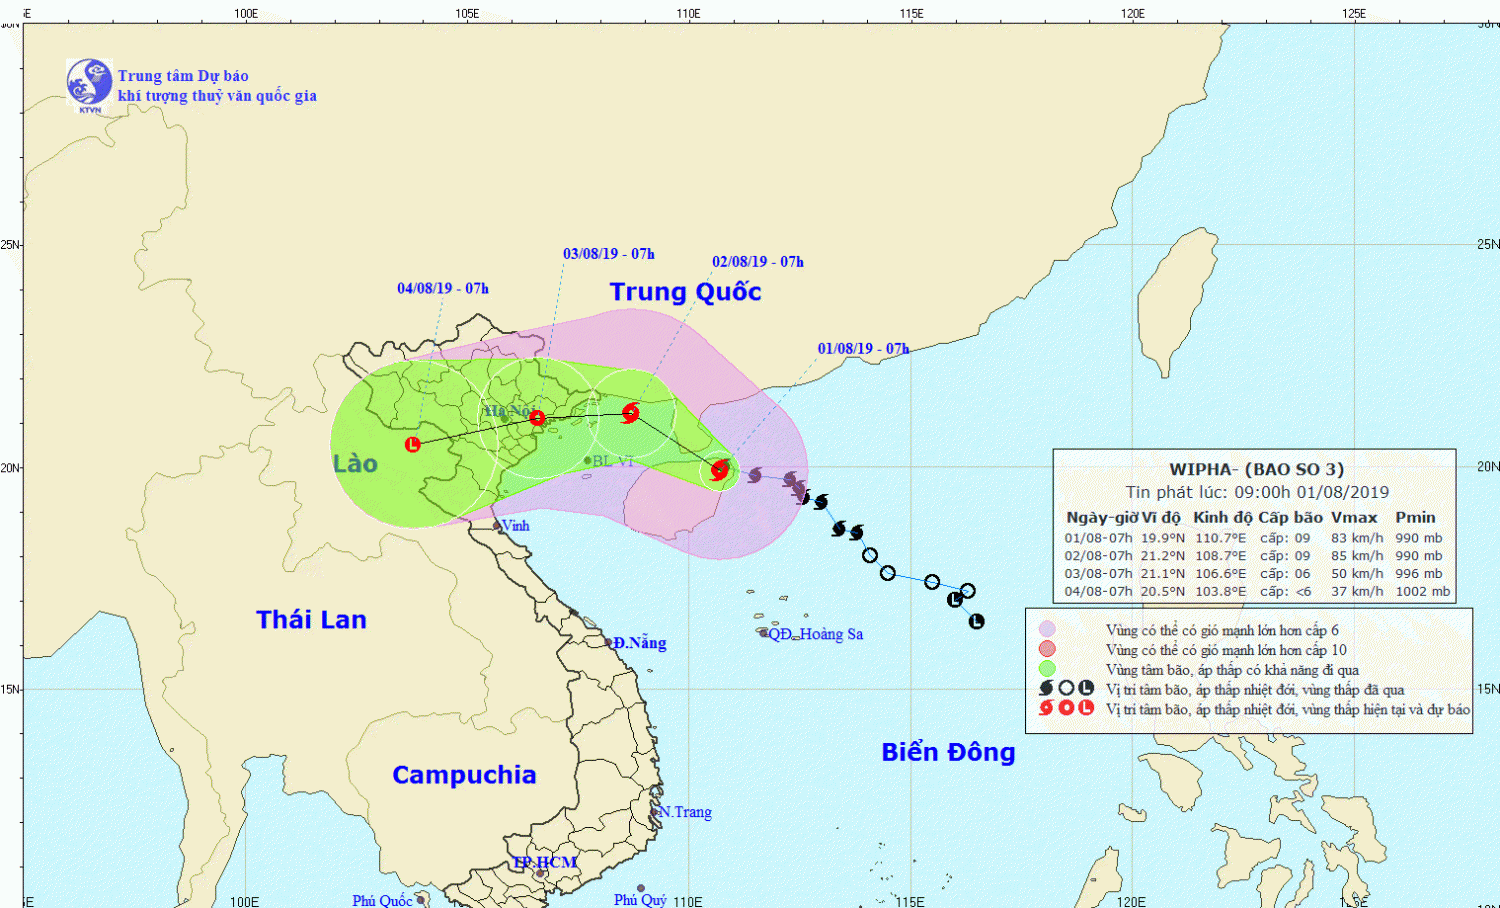The height and width of the screenshot is (908, 1500).
Task: Click the 'Vinh' city label
Action: point(515,526)
